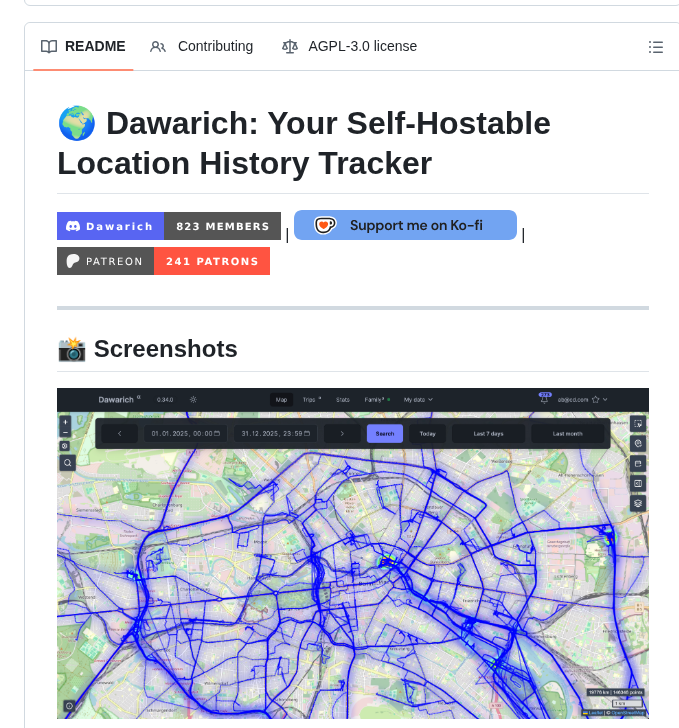This screenshot has width=679, height=728.
Task: Open the AGPL-3.0 license tab
Action: coord(349,46)
